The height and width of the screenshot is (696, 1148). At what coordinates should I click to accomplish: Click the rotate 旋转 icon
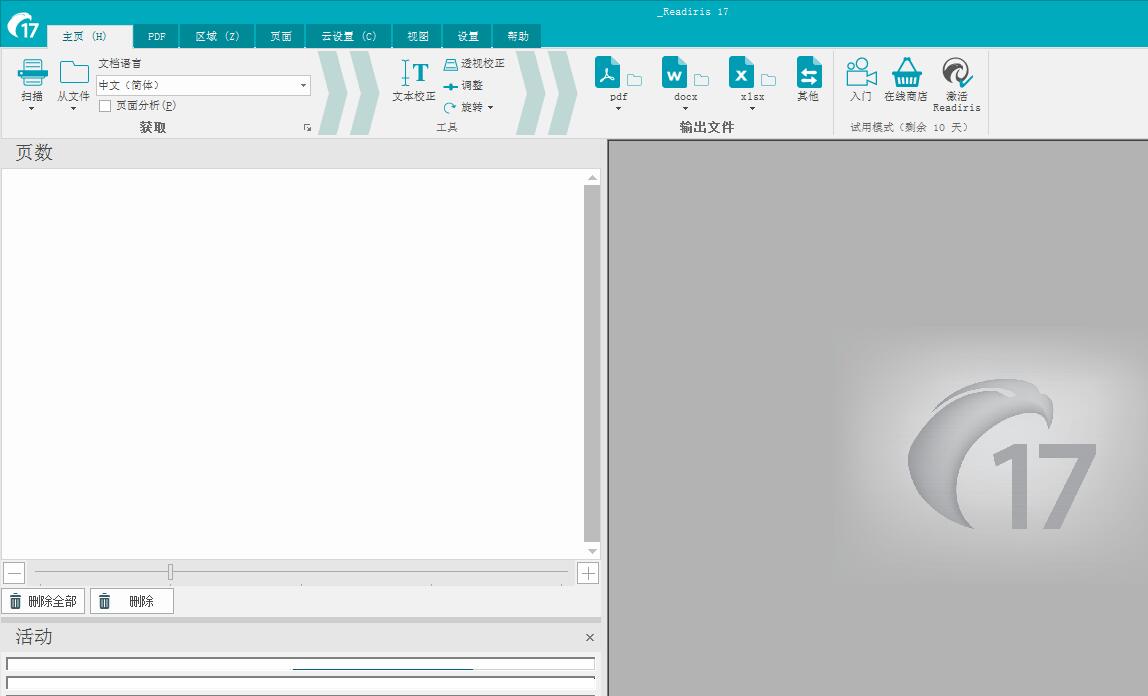coord(450,108)
